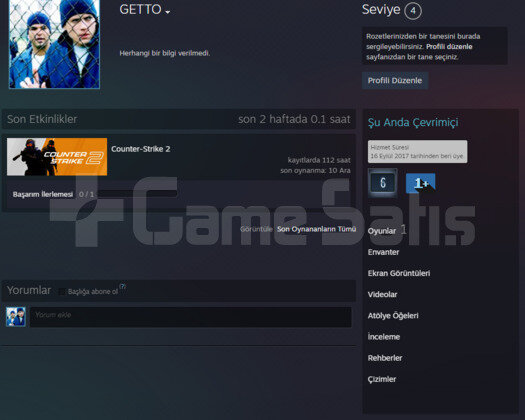Screen dimensions: 525x420
Task: Open the Seviye level 4 badge
Action: pos(413,11)
